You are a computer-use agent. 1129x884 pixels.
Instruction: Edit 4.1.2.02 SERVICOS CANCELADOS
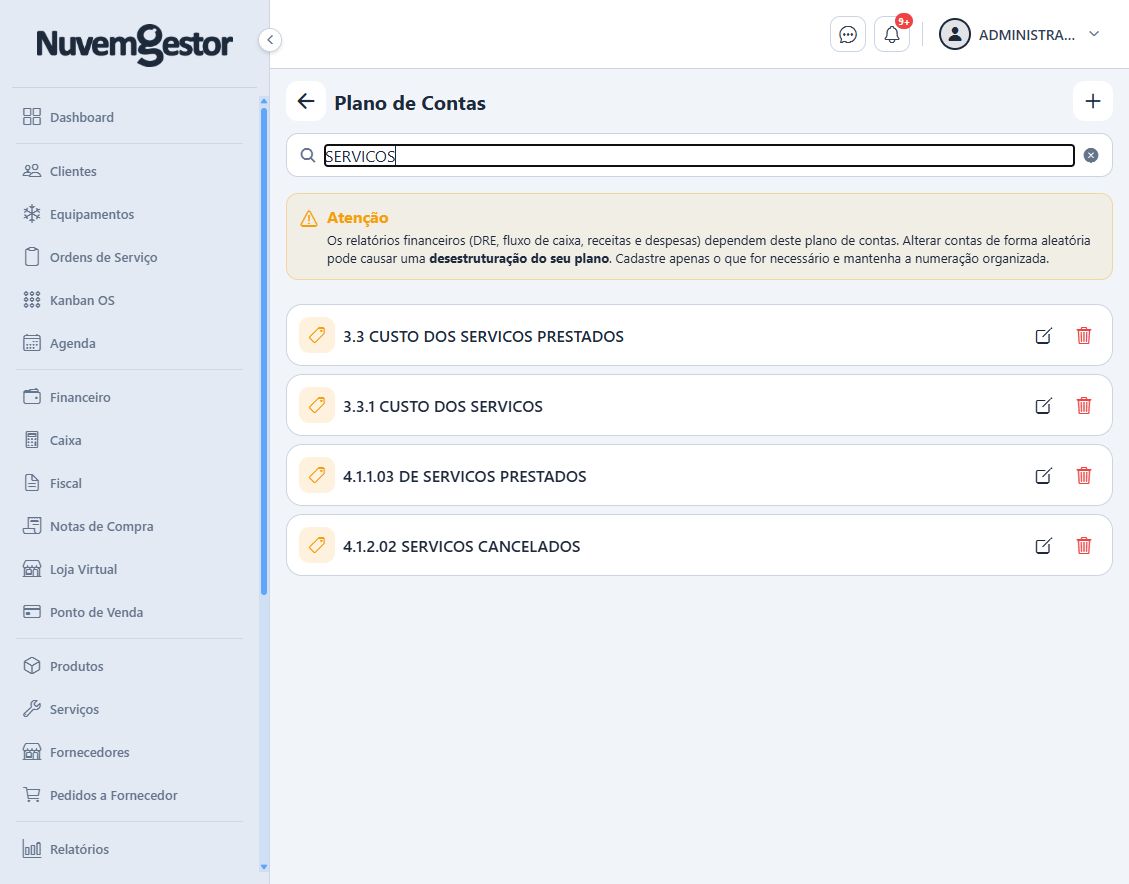coord(1043,546)
